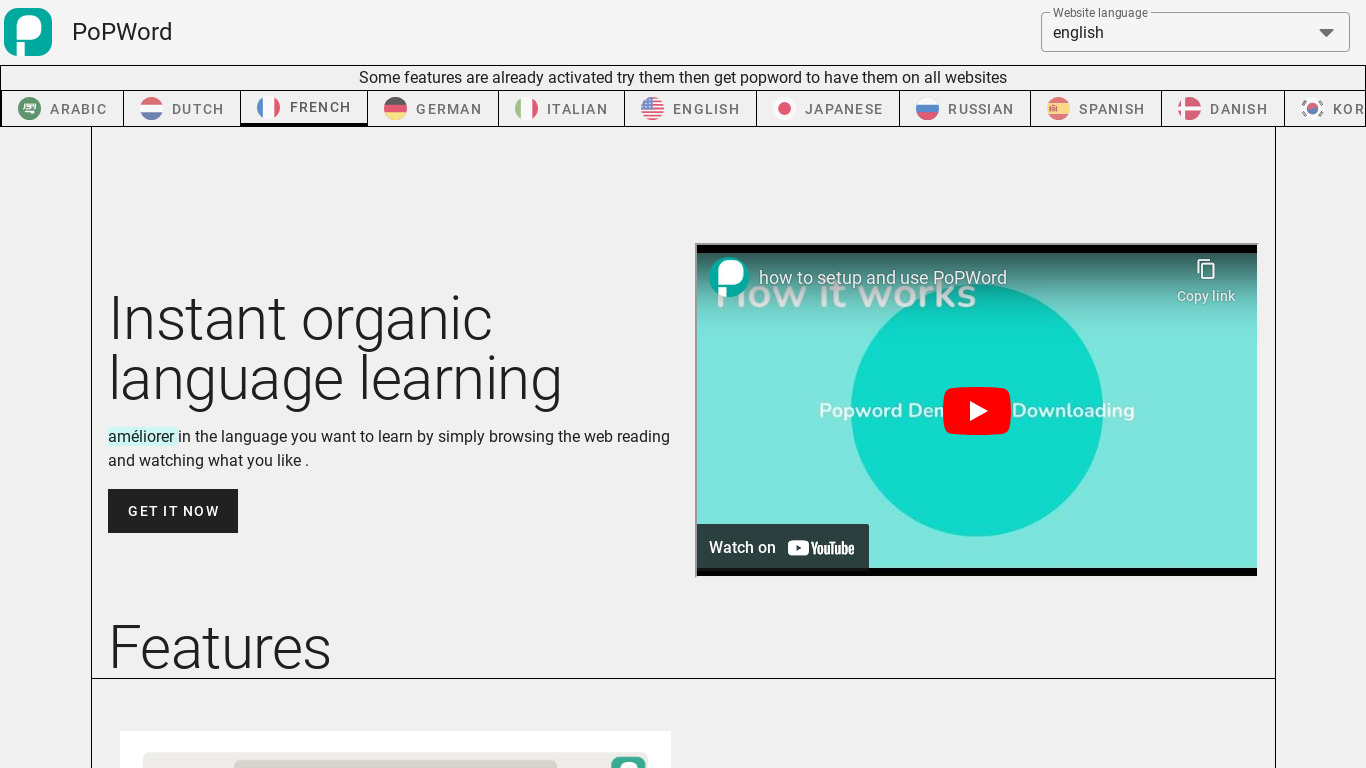Select the French language tab
The width and height of the screenshot is (1366, 768).
pos(304,108)
